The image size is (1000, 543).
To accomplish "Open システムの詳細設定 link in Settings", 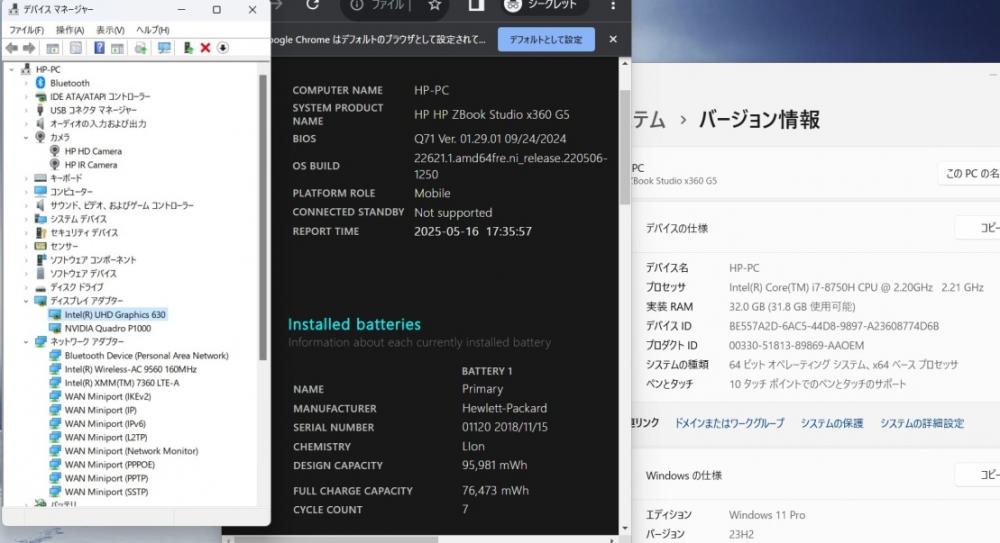I will click(922, 423).
